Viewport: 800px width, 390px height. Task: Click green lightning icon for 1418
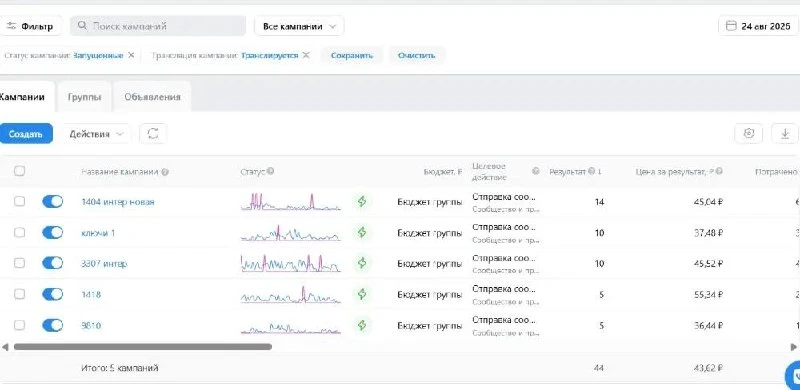362,294
